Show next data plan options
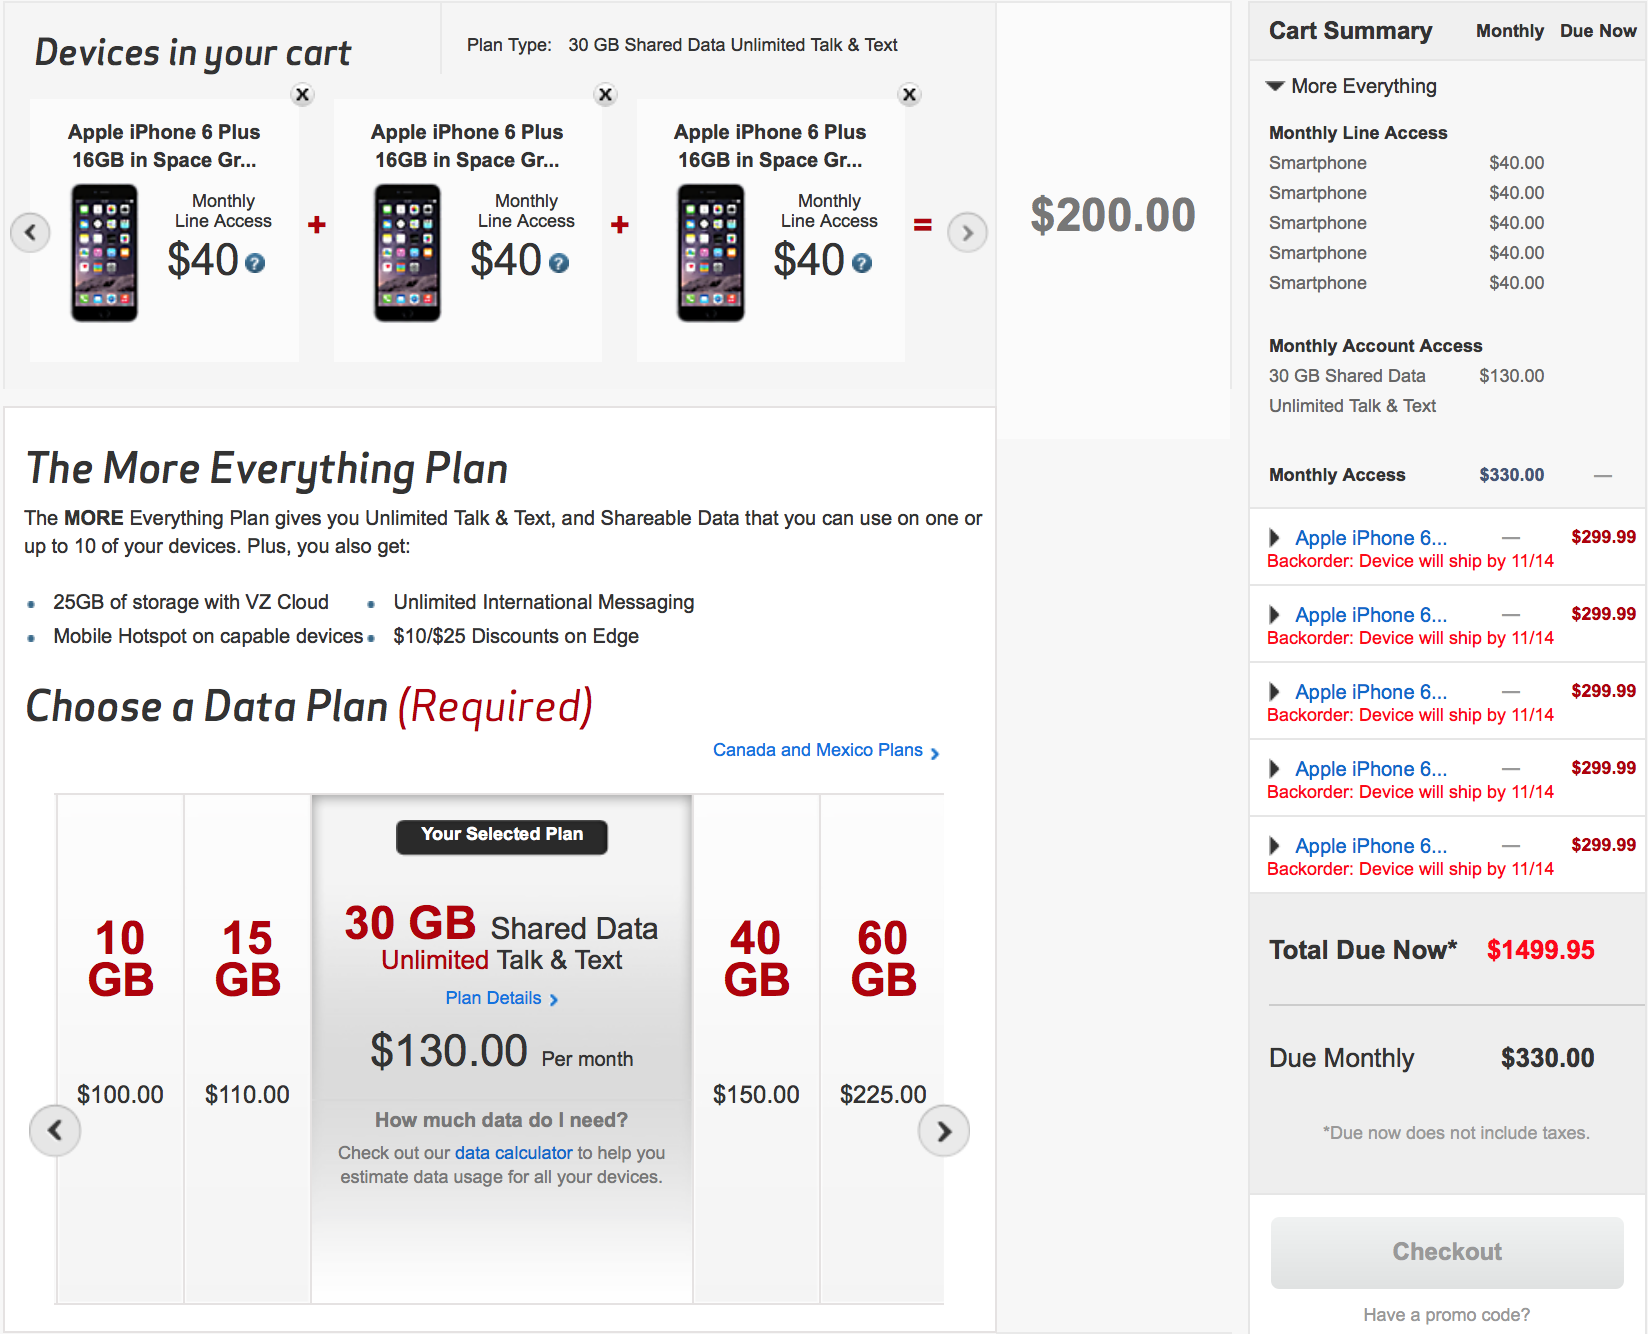 943,1131
